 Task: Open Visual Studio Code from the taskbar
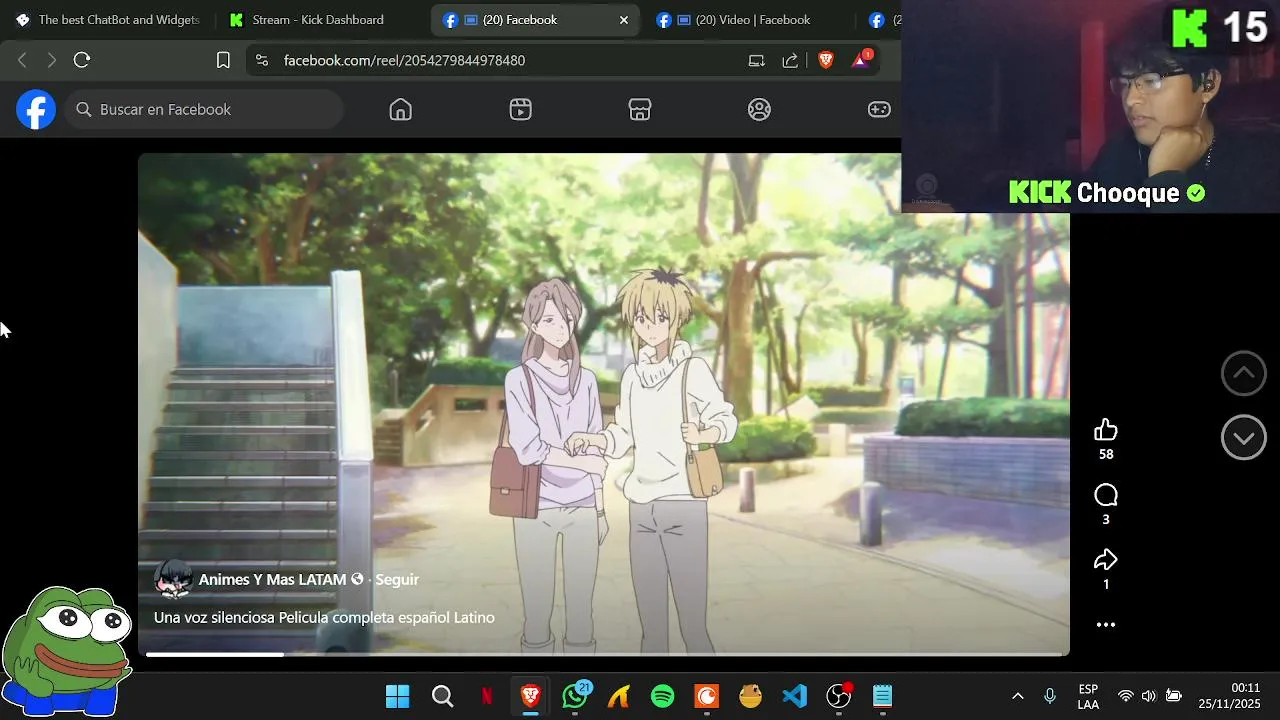[795, 696]
